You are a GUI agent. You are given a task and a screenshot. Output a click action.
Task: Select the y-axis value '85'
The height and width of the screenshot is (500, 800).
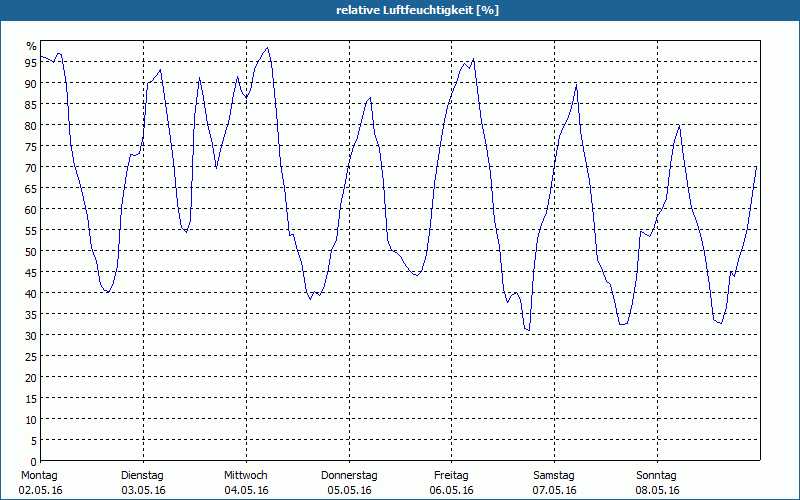point(32,104)
